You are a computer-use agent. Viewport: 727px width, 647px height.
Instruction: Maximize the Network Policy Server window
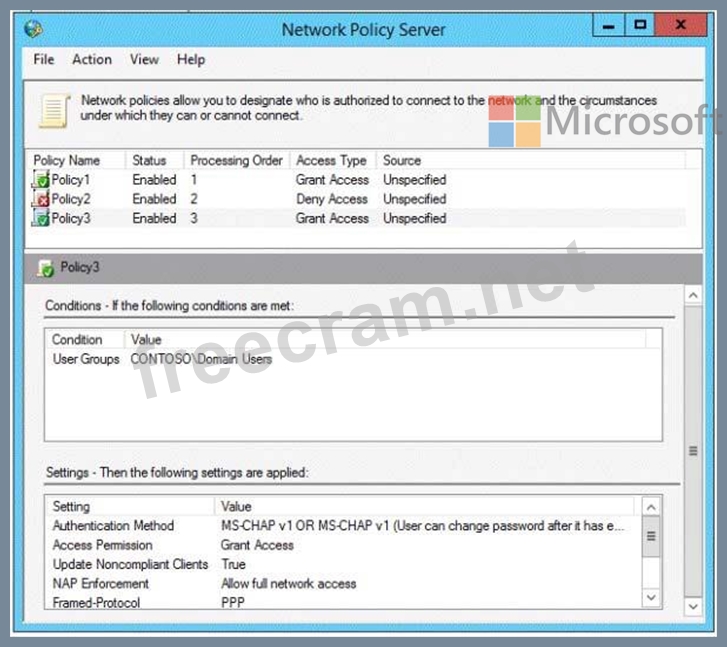640,25
